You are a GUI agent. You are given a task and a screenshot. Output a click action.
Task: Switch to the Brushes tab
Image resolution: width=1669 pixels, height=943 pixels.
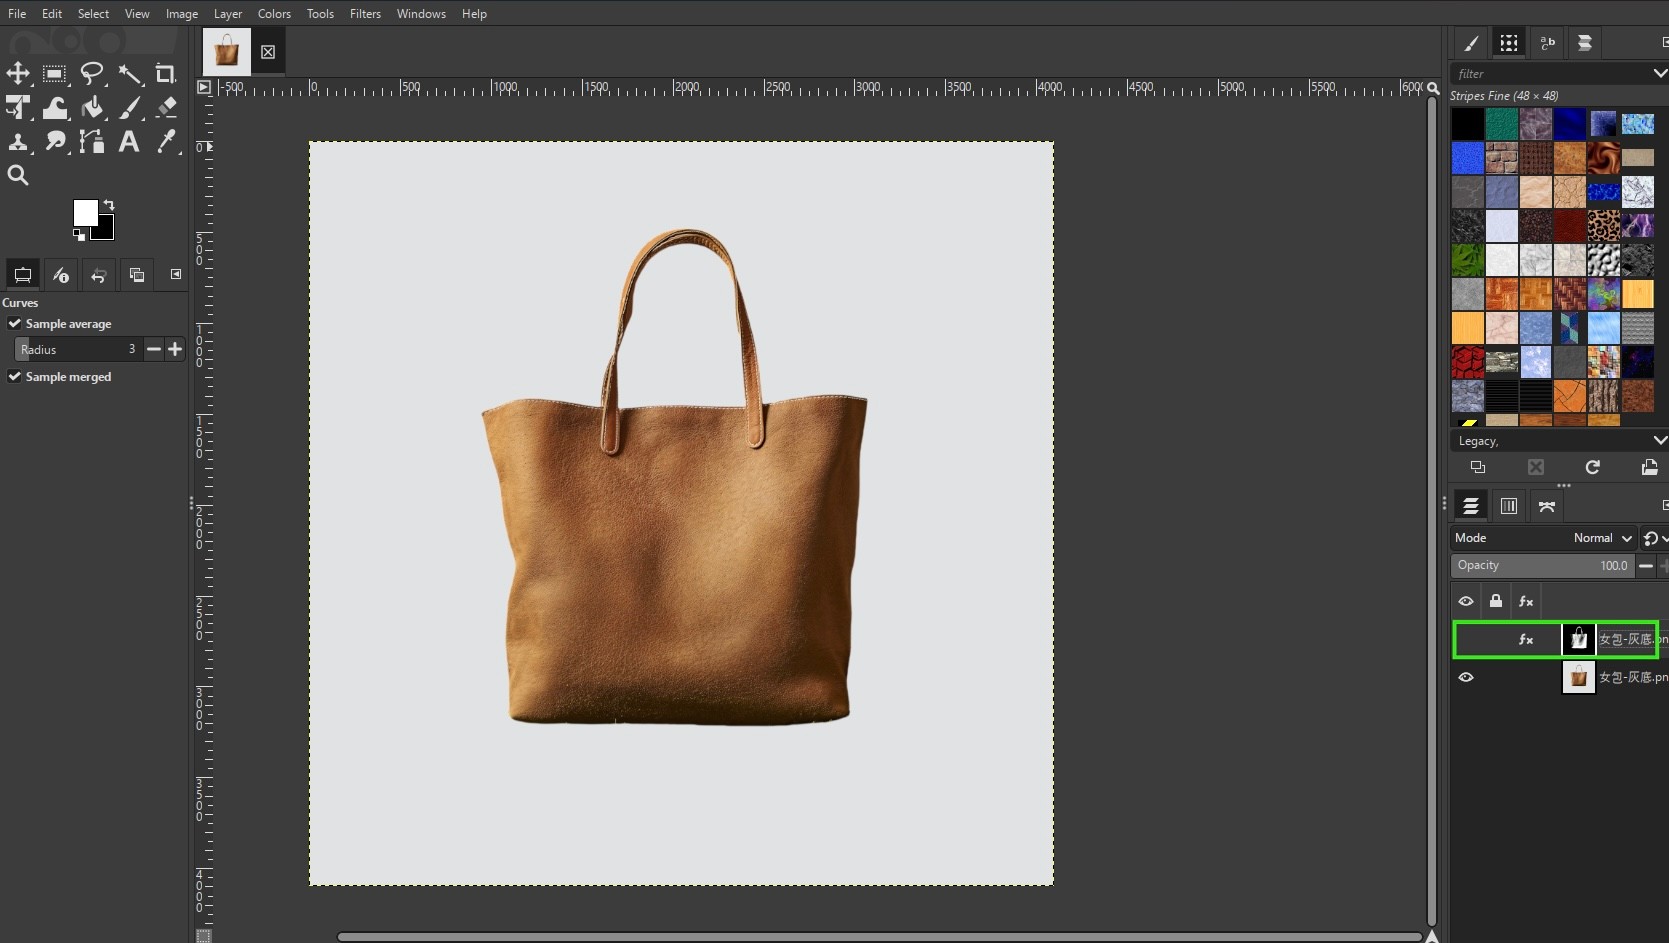(x=1471, y=43)
